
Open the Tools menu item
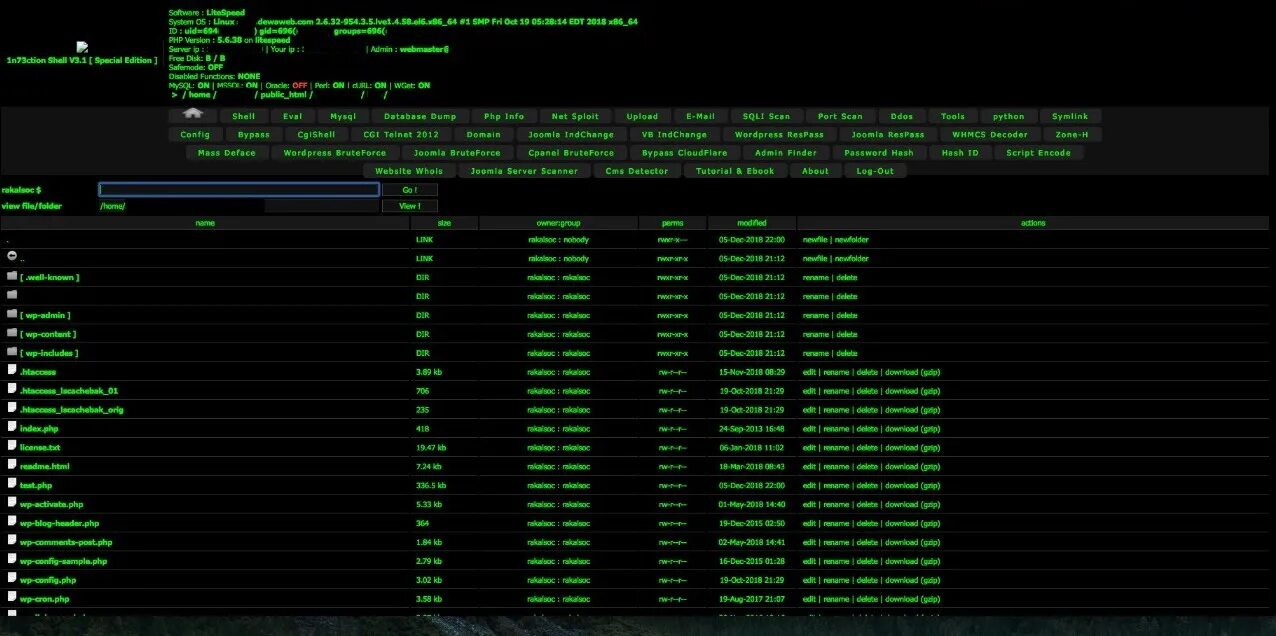[953, 116]
